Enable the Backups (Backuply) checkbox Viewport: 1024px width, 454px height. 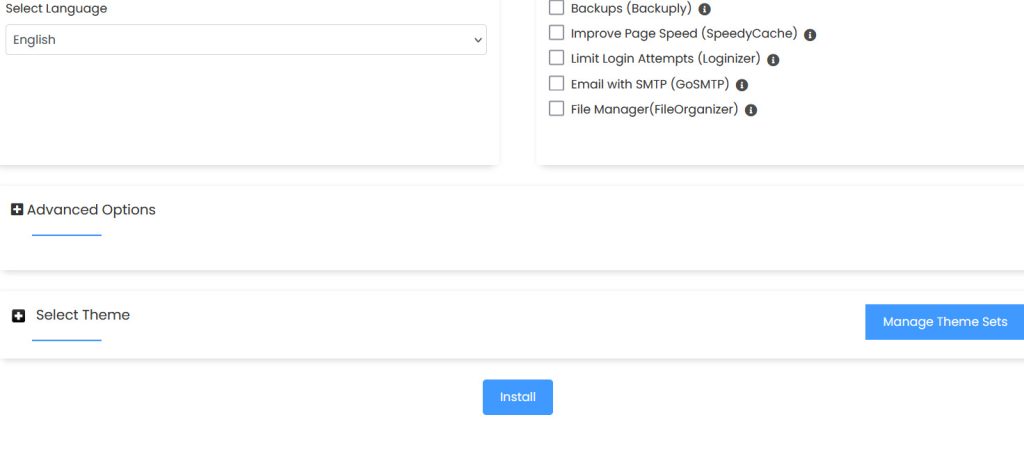click(556, 8)
